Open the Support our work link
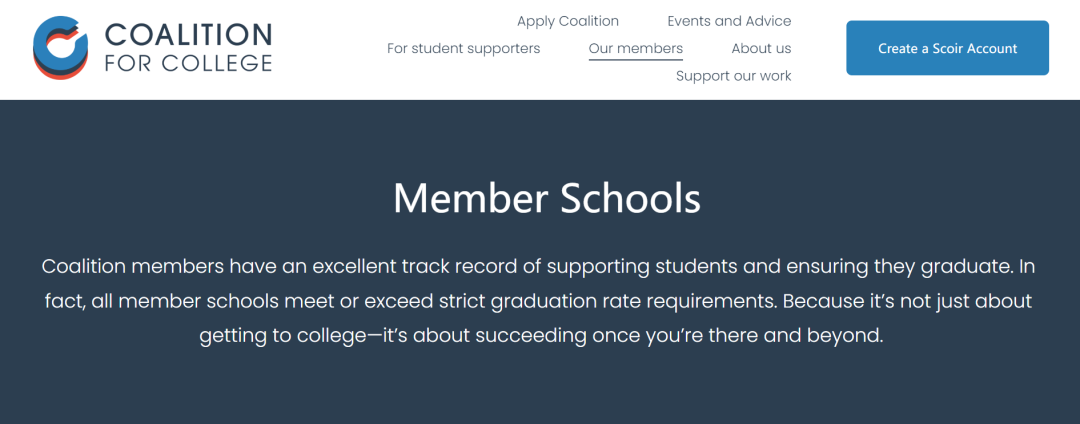 (x=734, y=76)
